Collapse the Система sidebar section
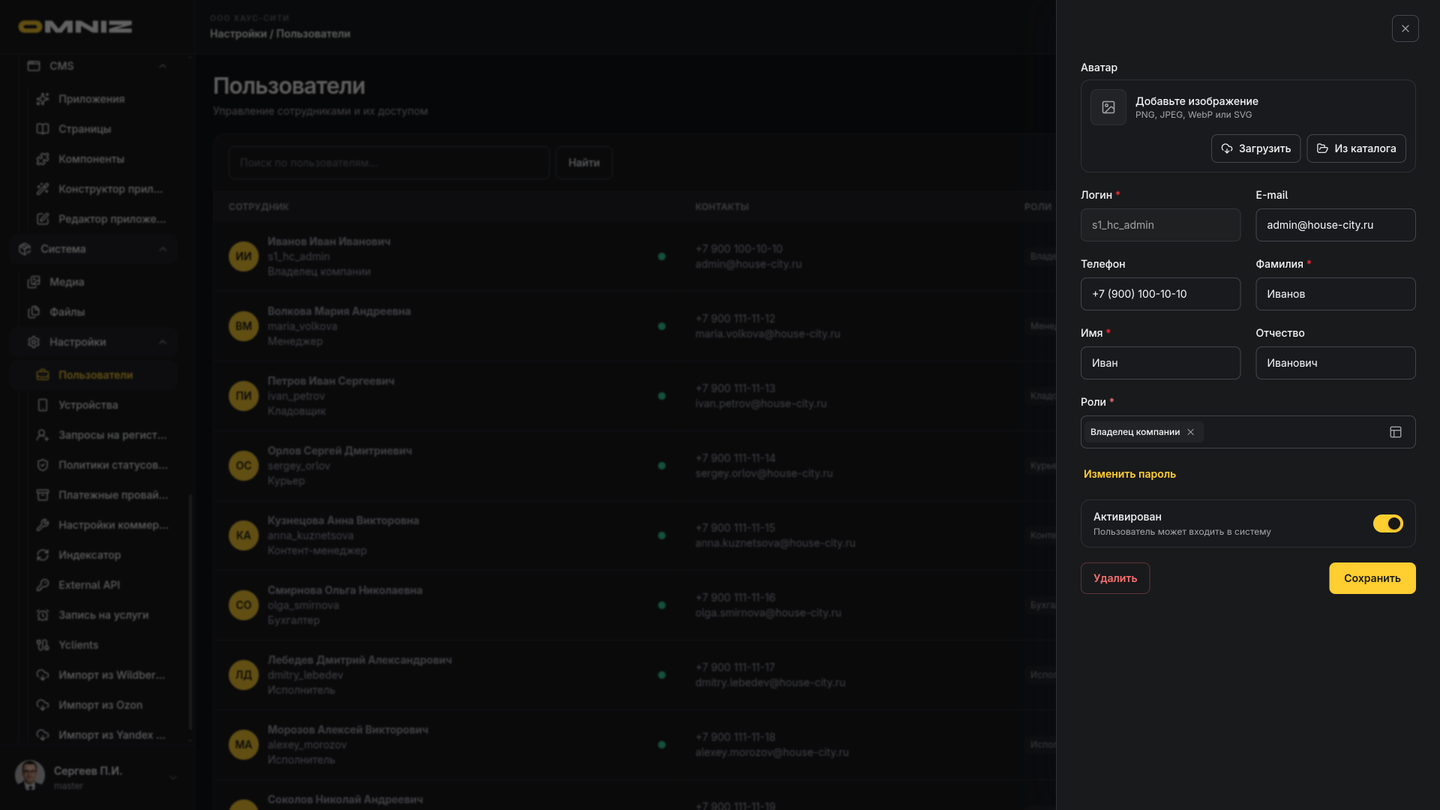The height and width of the screenshot is (810, 1440). click(x=162, y=249)
